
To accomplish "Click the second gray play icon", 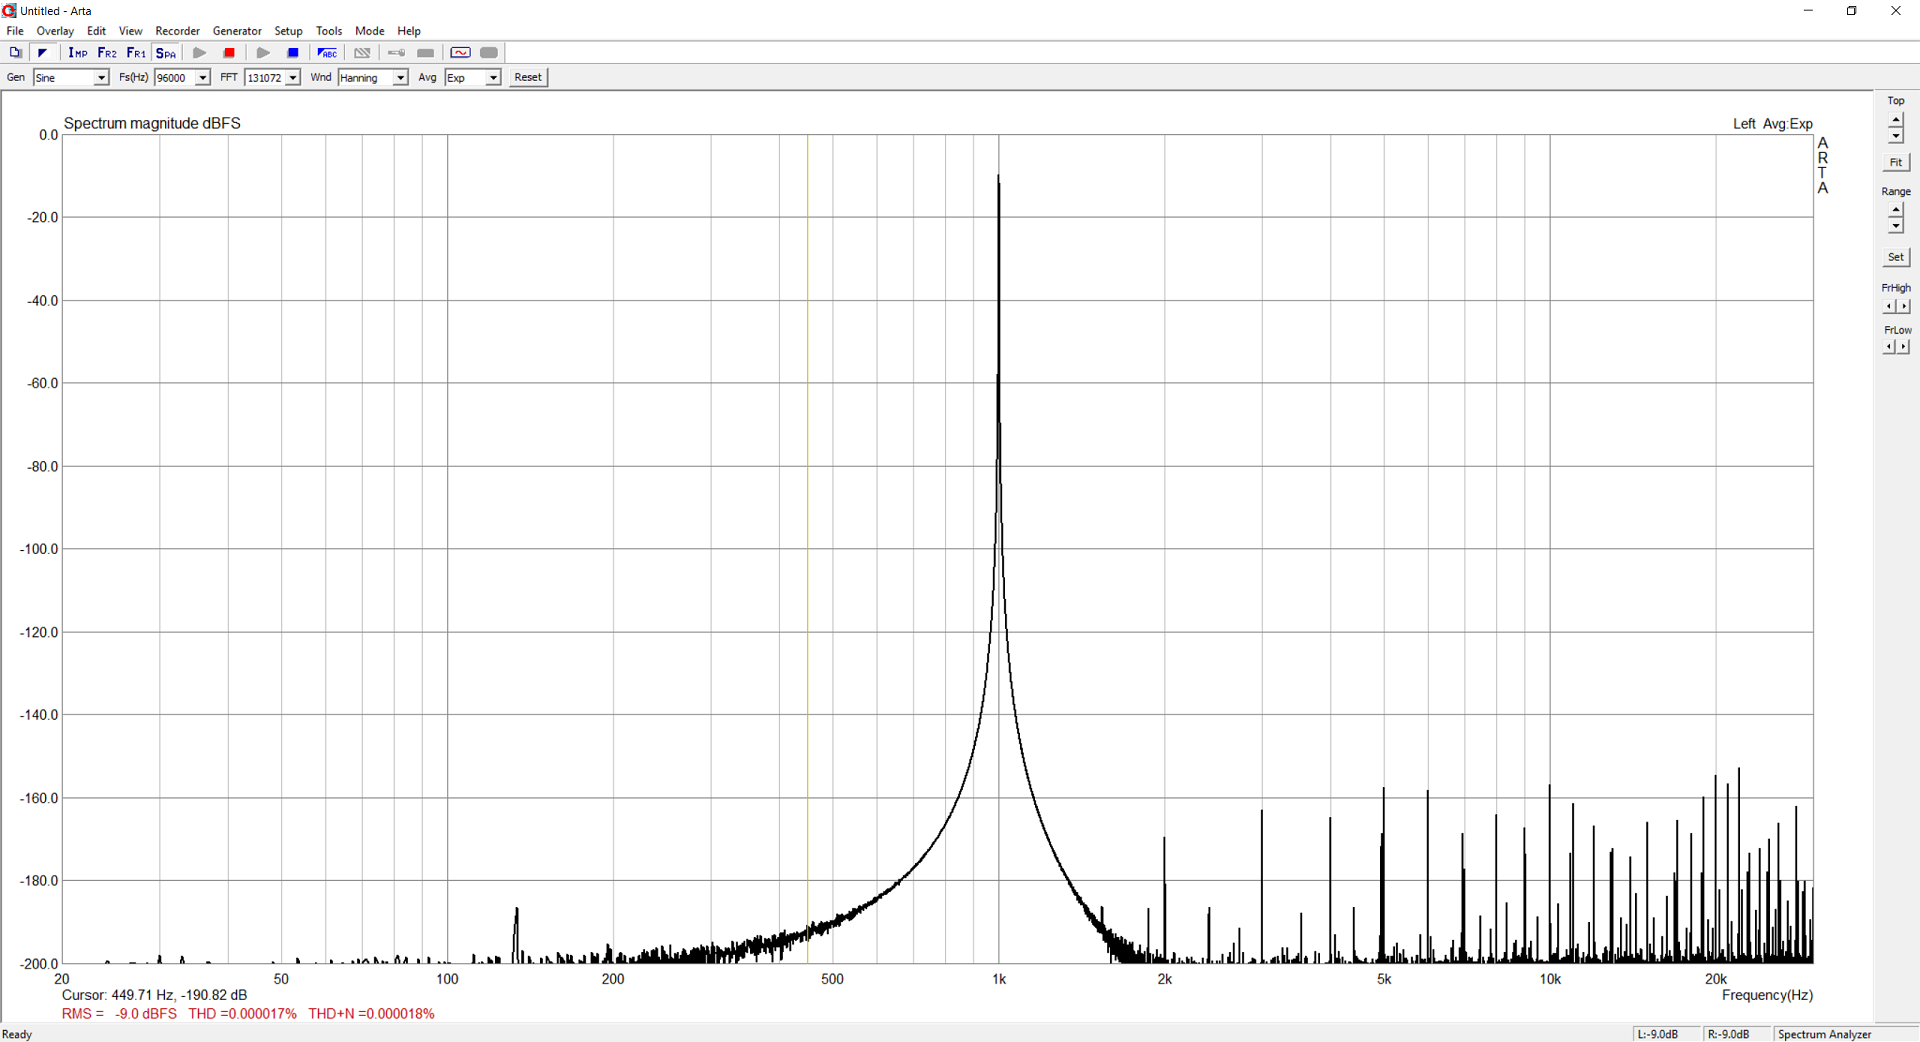I will coord(263,53).
